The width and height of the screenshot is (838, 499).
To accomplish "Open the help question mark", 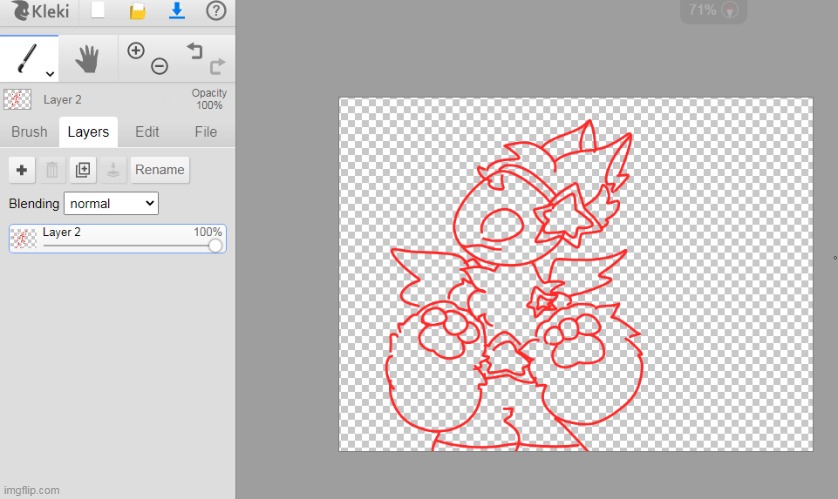I will (x=216, y=11).
